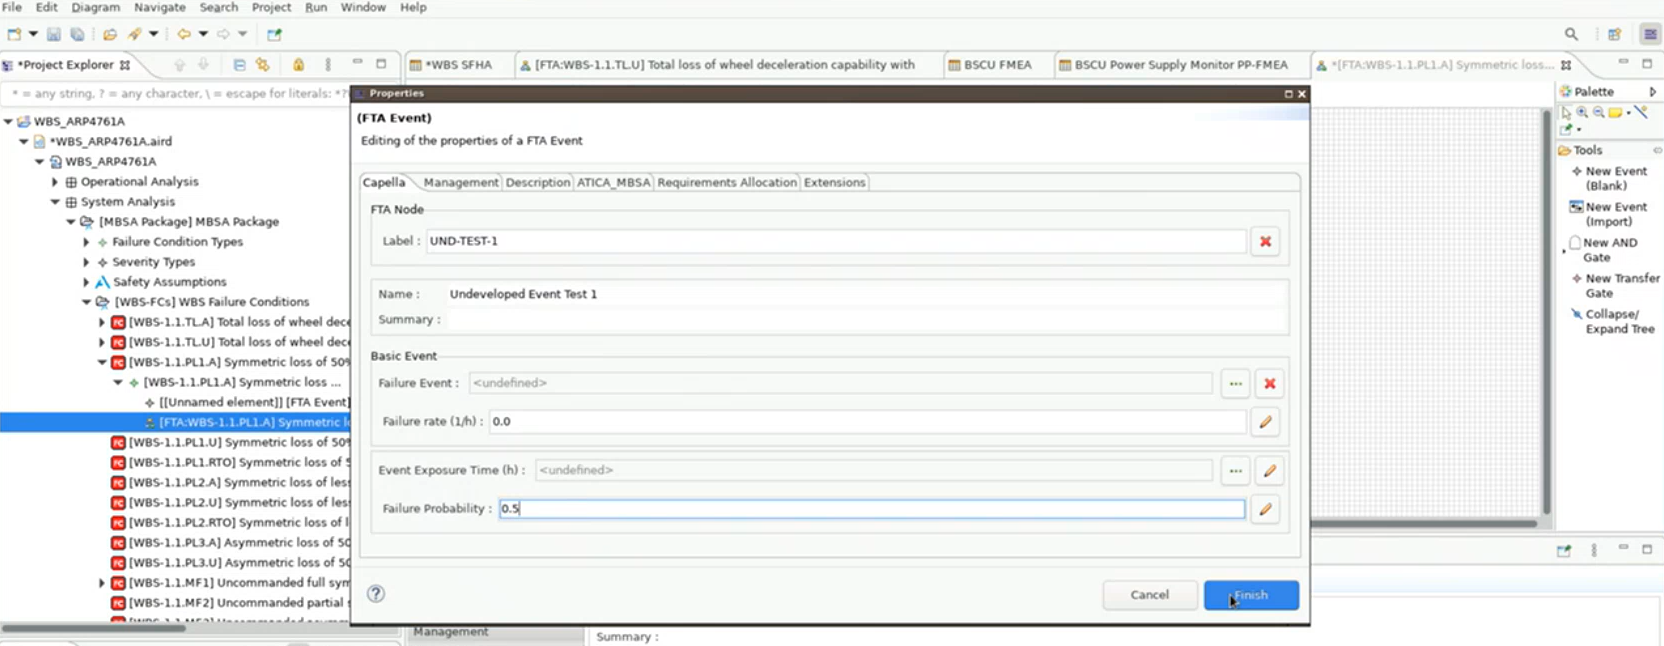Click the Cancel button

tap(1150, 595)
